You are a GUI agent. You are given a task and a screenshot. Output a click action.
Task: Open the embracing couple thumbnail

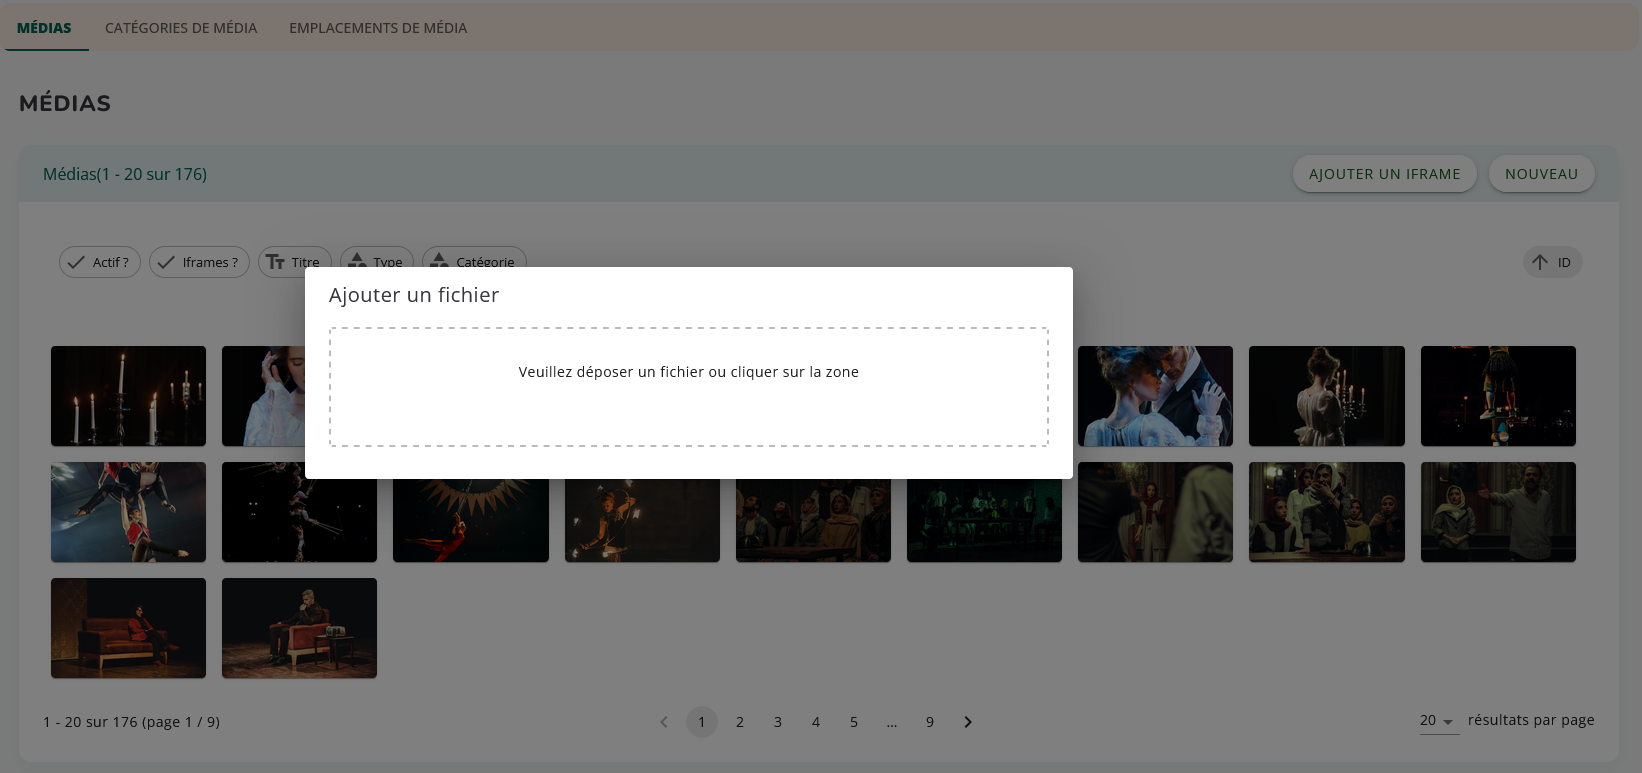(x=1155, y=396)
